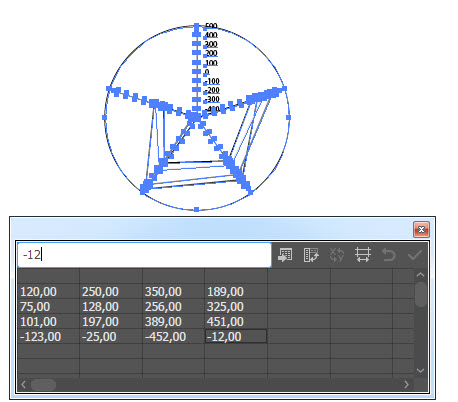Click the Import Data icon

pos(285,255)
